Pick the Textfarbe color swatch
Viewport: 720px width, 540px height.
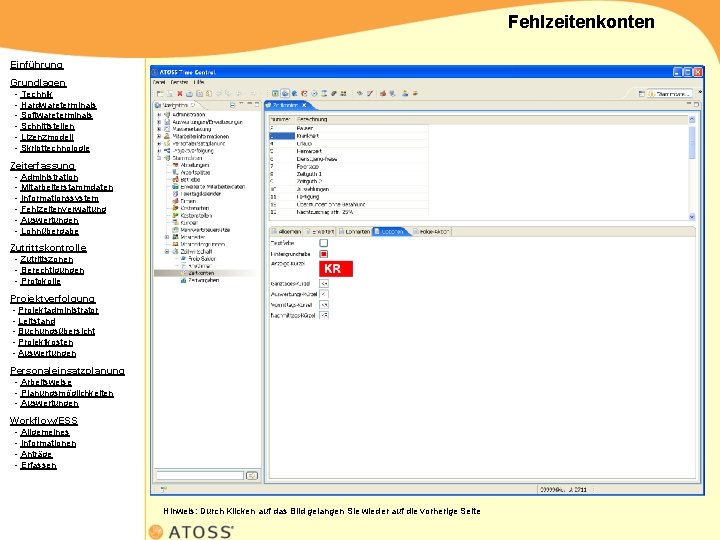(324, 243)
